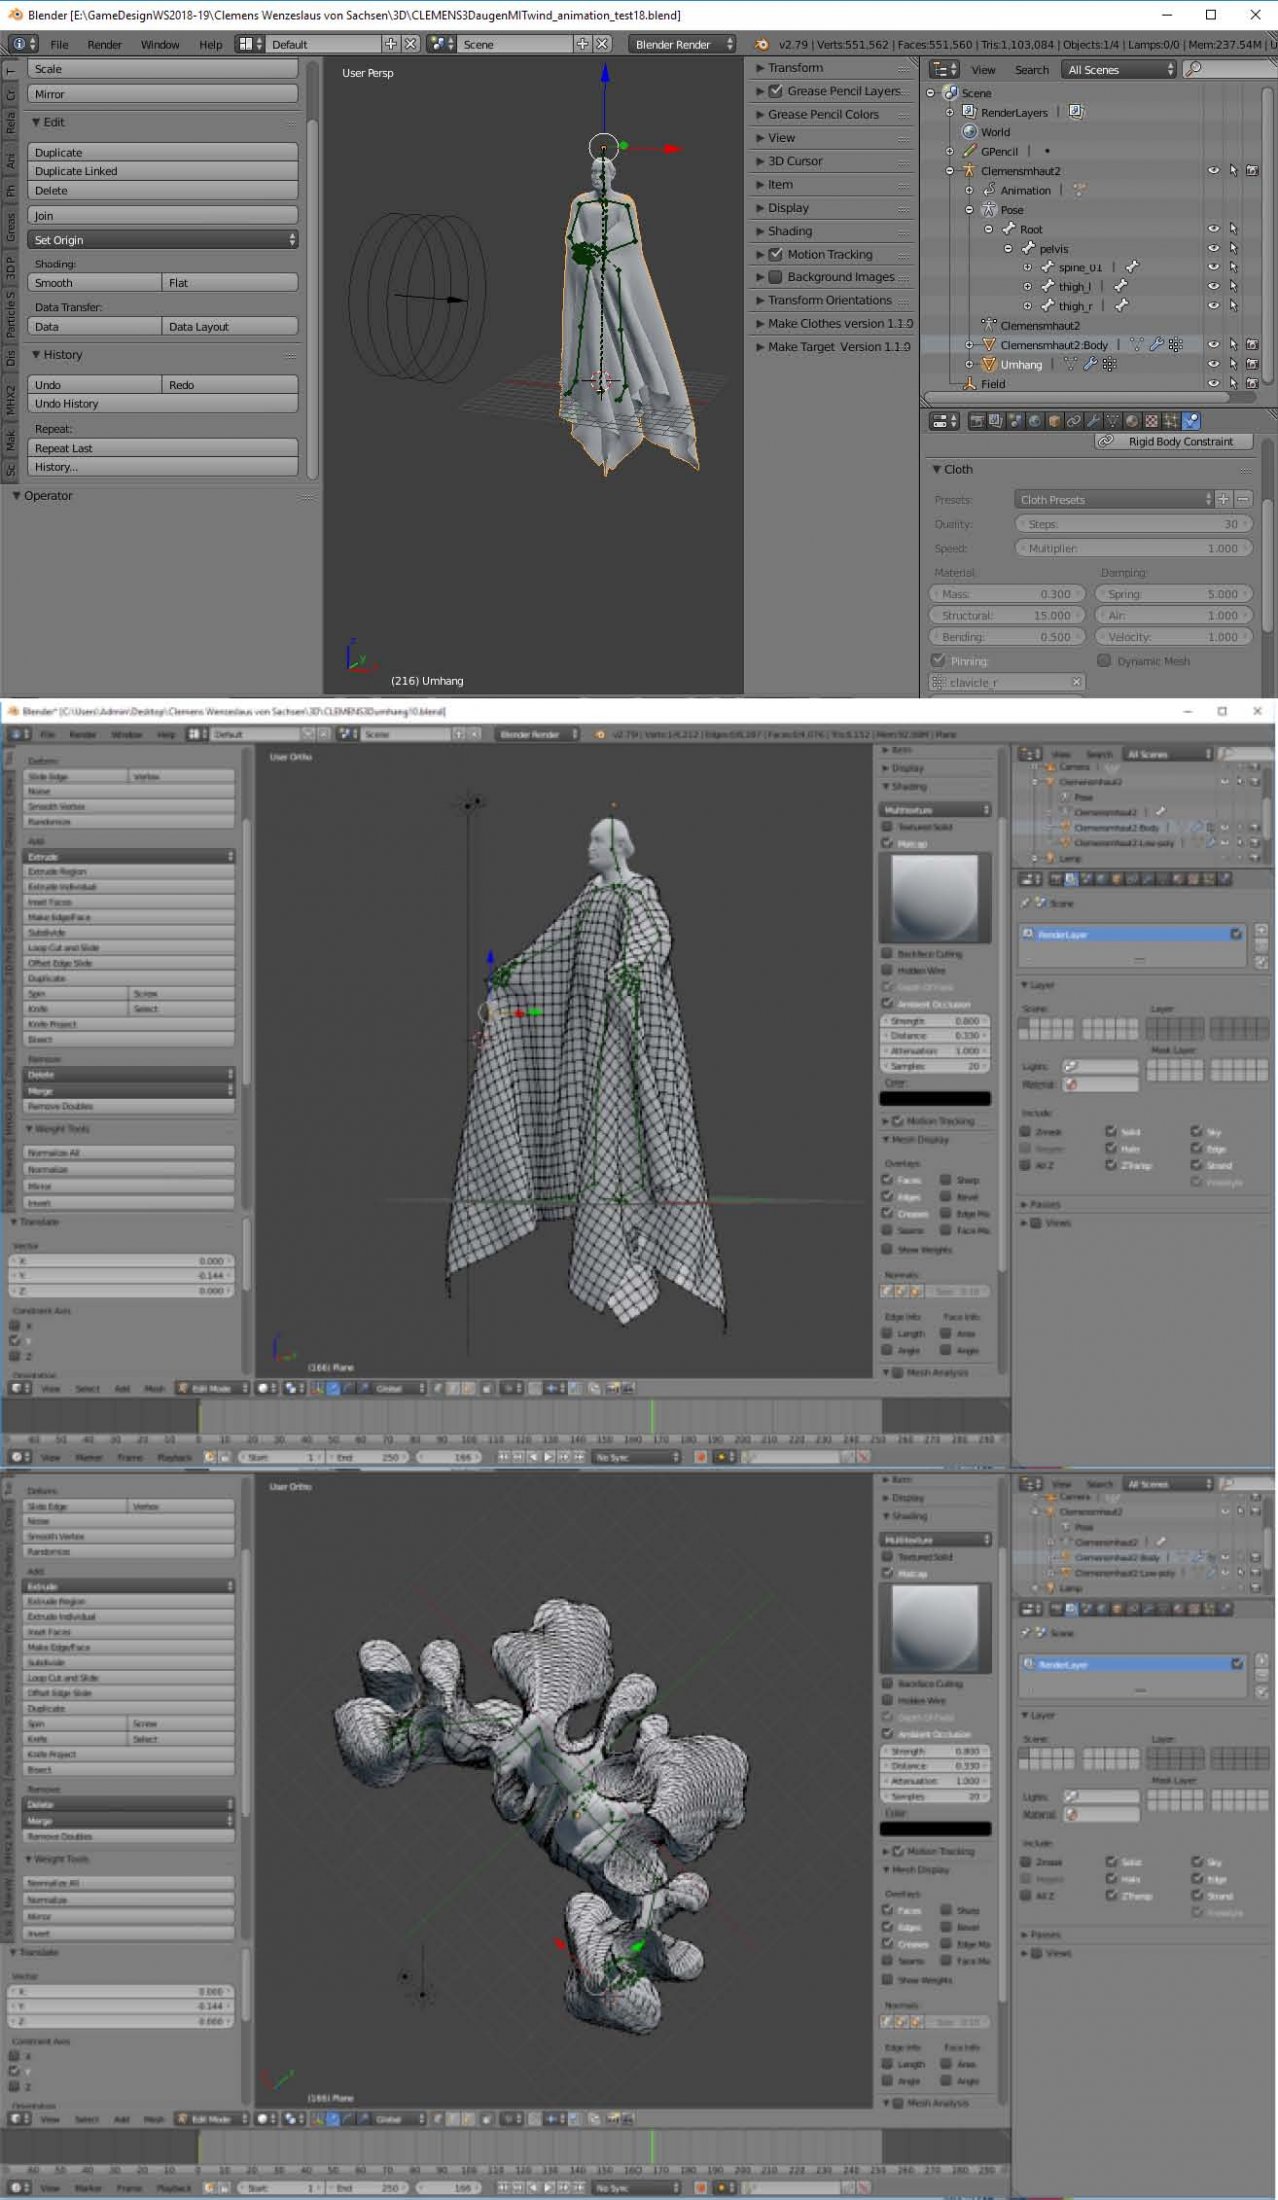Image resolution: width=1278 pixels, height=2200 pixels.
Task: Open Set Origin dropdown
Action: 163,240
